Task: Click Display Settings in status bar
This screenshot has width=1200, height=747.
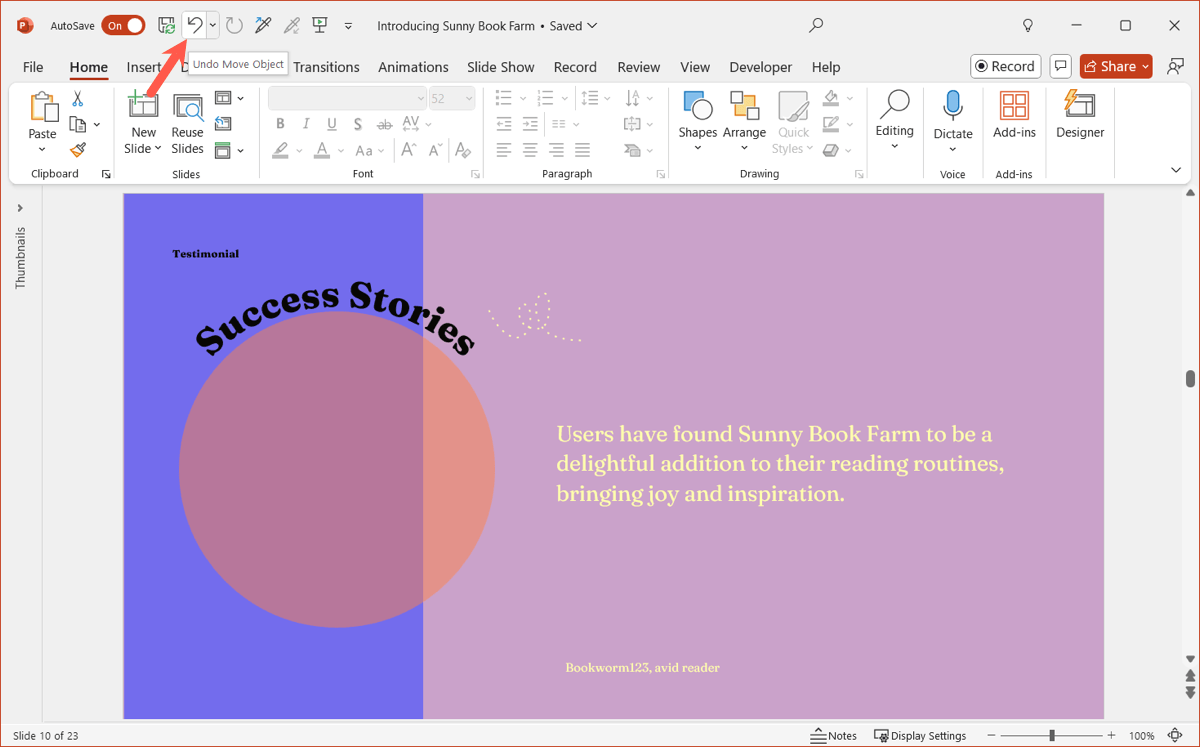Action: tap(921, 735)
